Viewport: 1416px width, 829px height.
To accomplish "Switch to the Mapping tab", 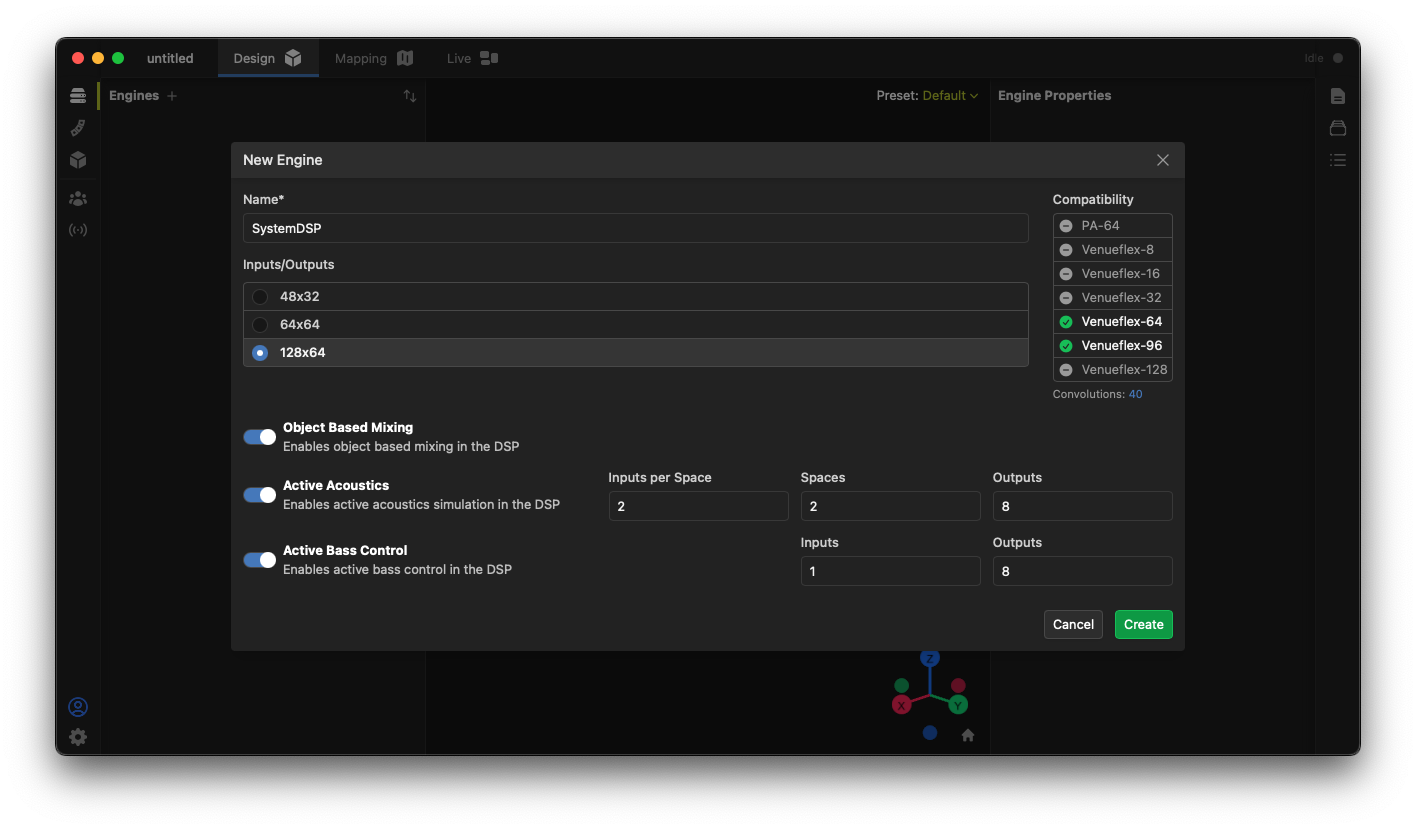I will coord(373,59).
